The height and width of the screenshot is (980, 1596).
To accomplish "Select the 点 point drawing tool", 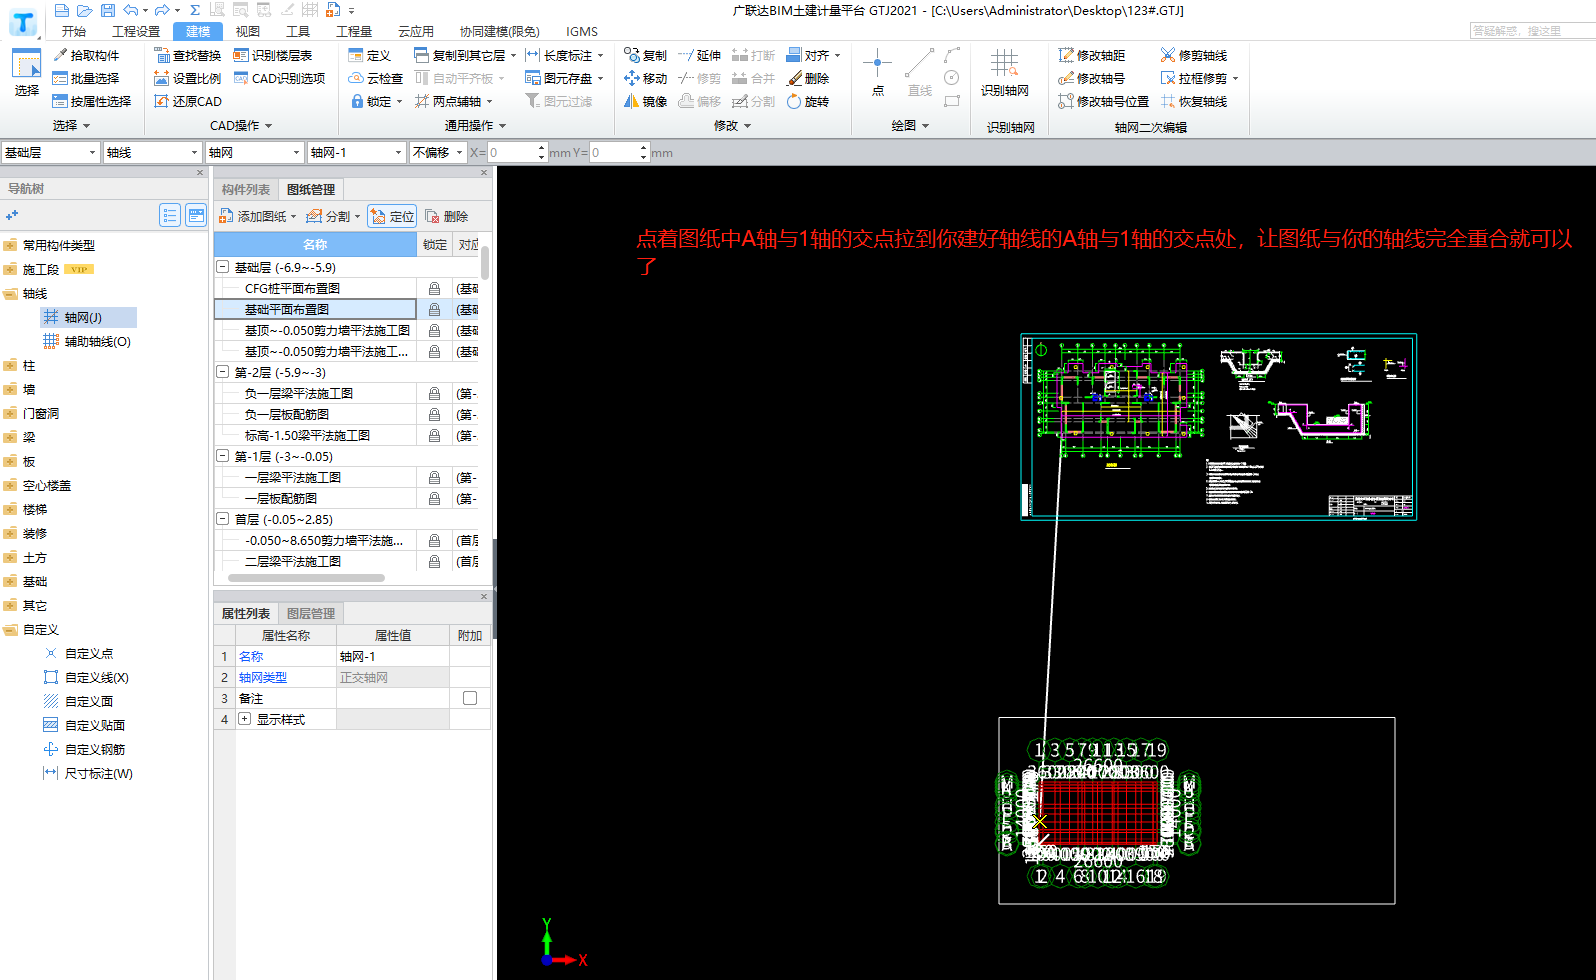I will point(877,73).
